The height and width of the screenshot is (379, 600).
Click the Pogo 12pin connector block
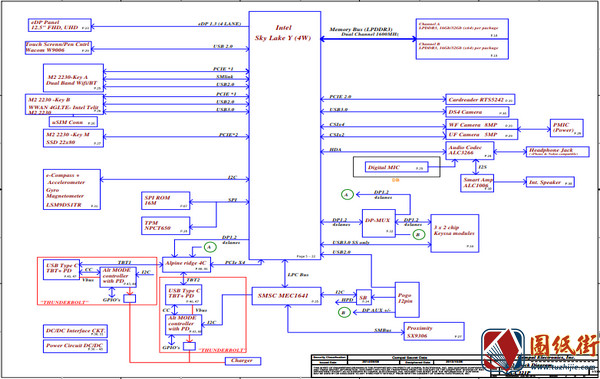tap(407, 300)
